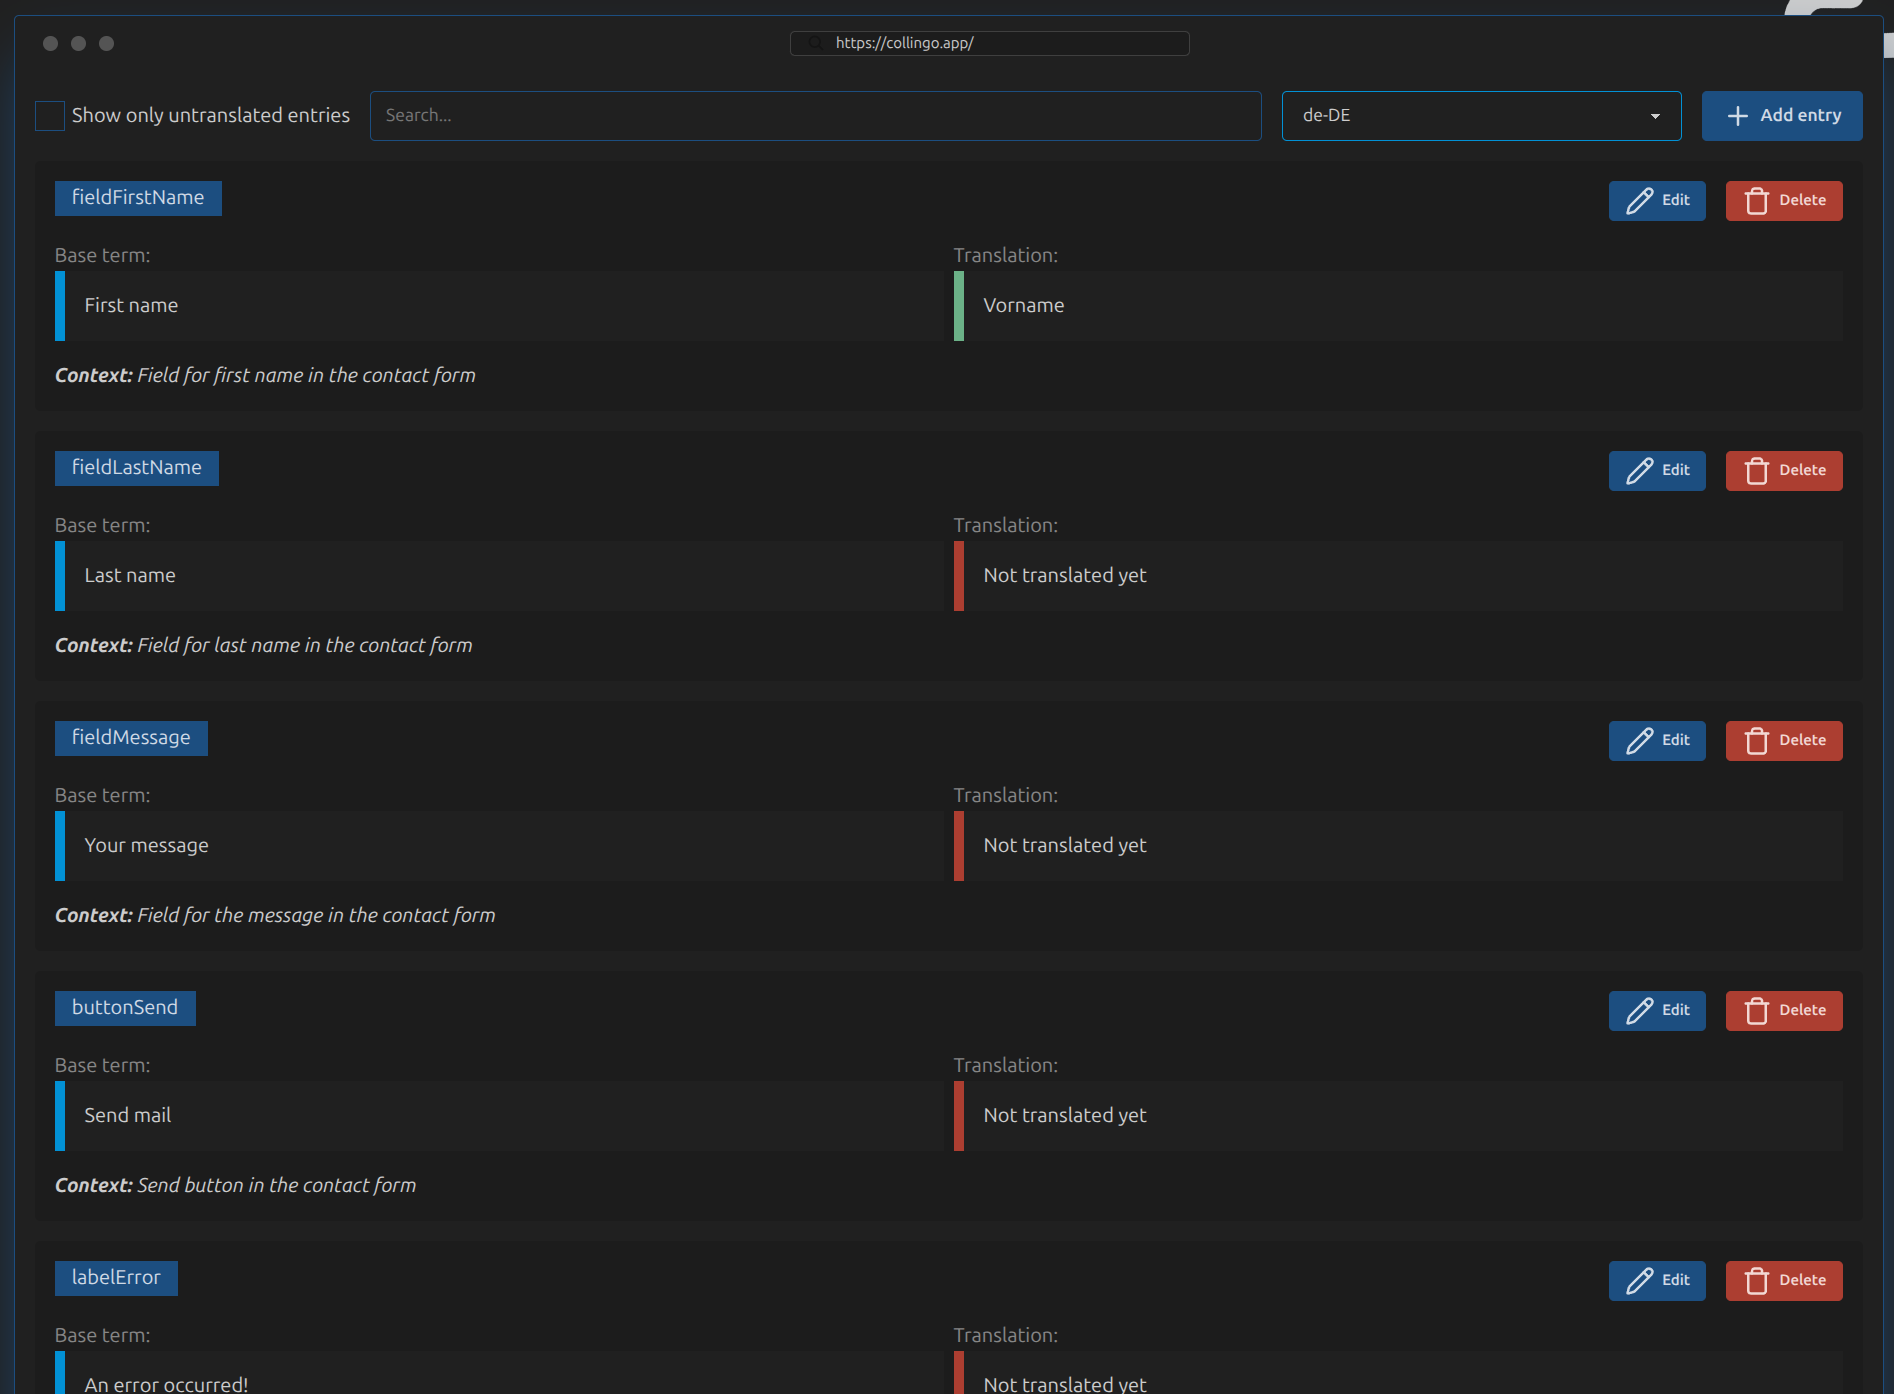Click the Search entries input field
The height and width of the screenshot is (1394, 1894).
[x=815, y=116]
